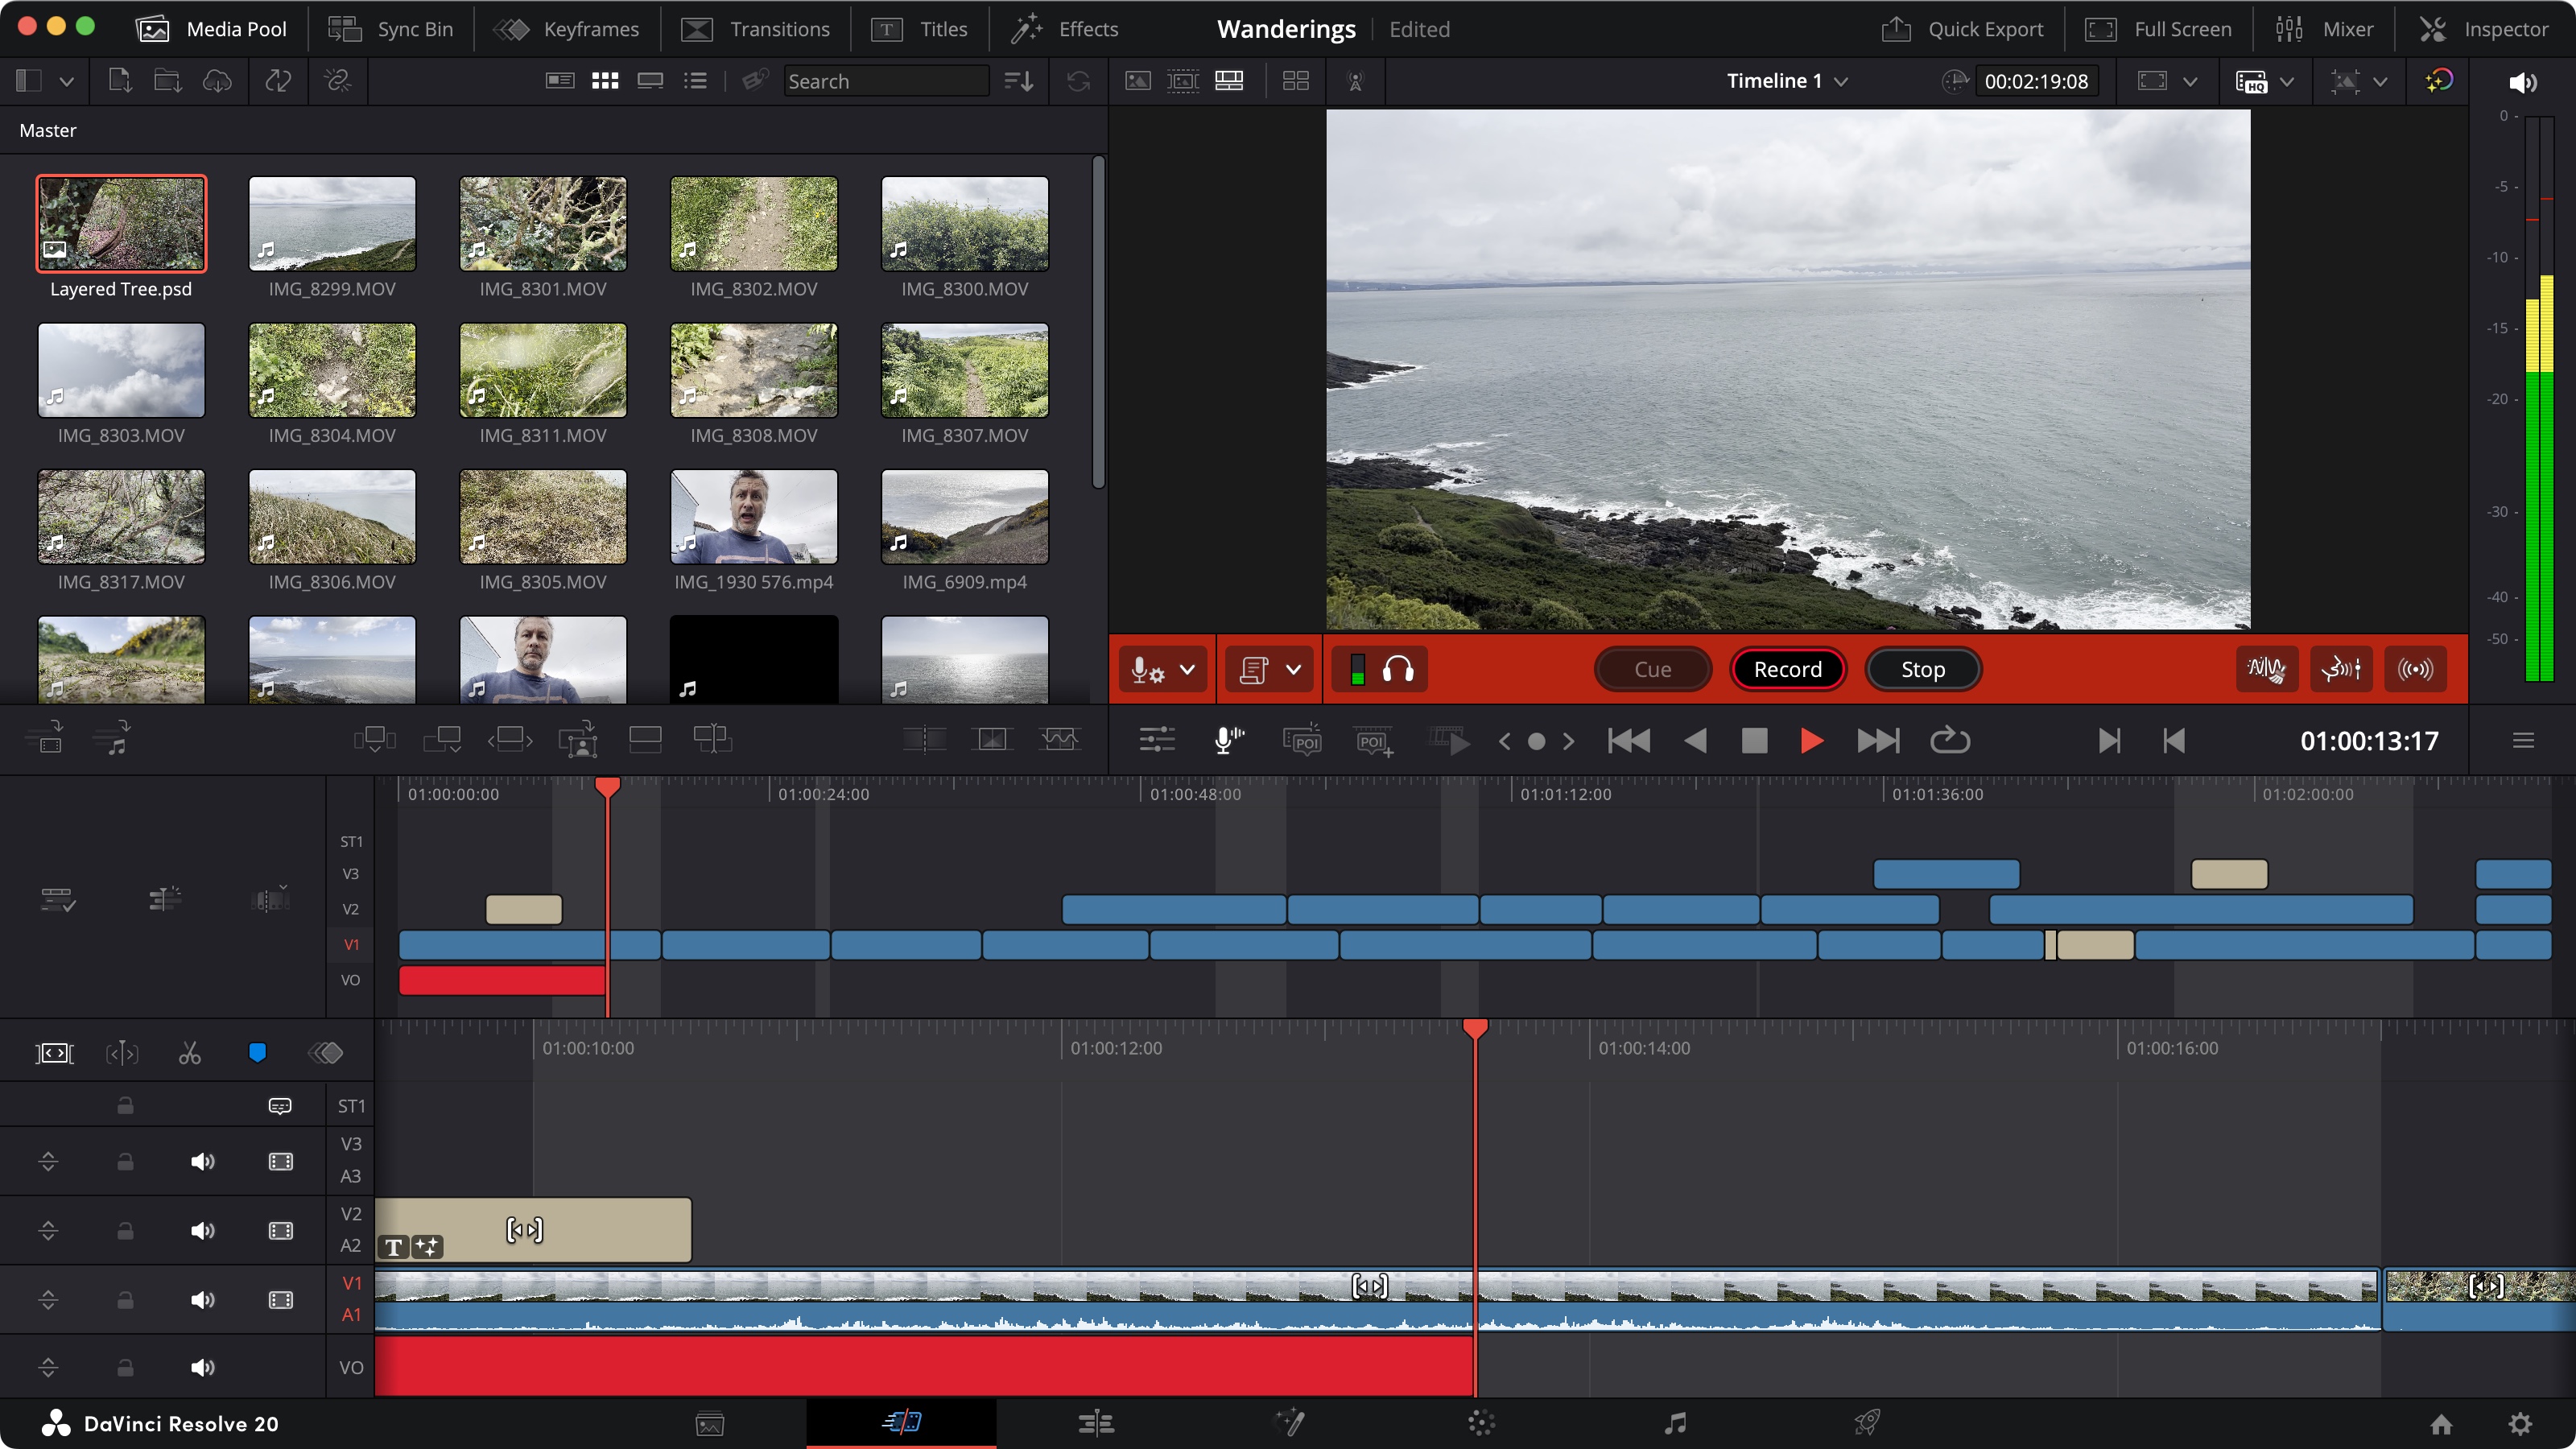Open the Sync Bin
Screen dimensions: 2576x1449
tap(389, 28)
